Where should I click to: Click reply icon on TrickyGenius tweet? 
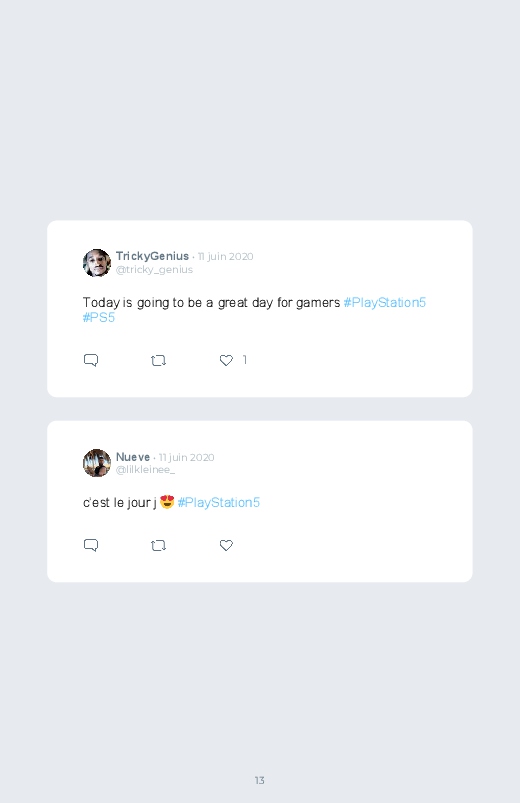[x=91, y=361]
